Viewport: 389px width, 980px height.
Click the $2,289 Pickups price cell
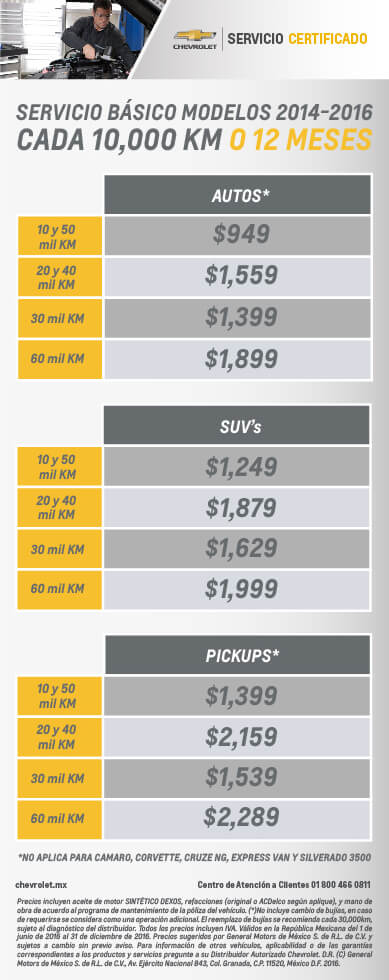[238, 818]
